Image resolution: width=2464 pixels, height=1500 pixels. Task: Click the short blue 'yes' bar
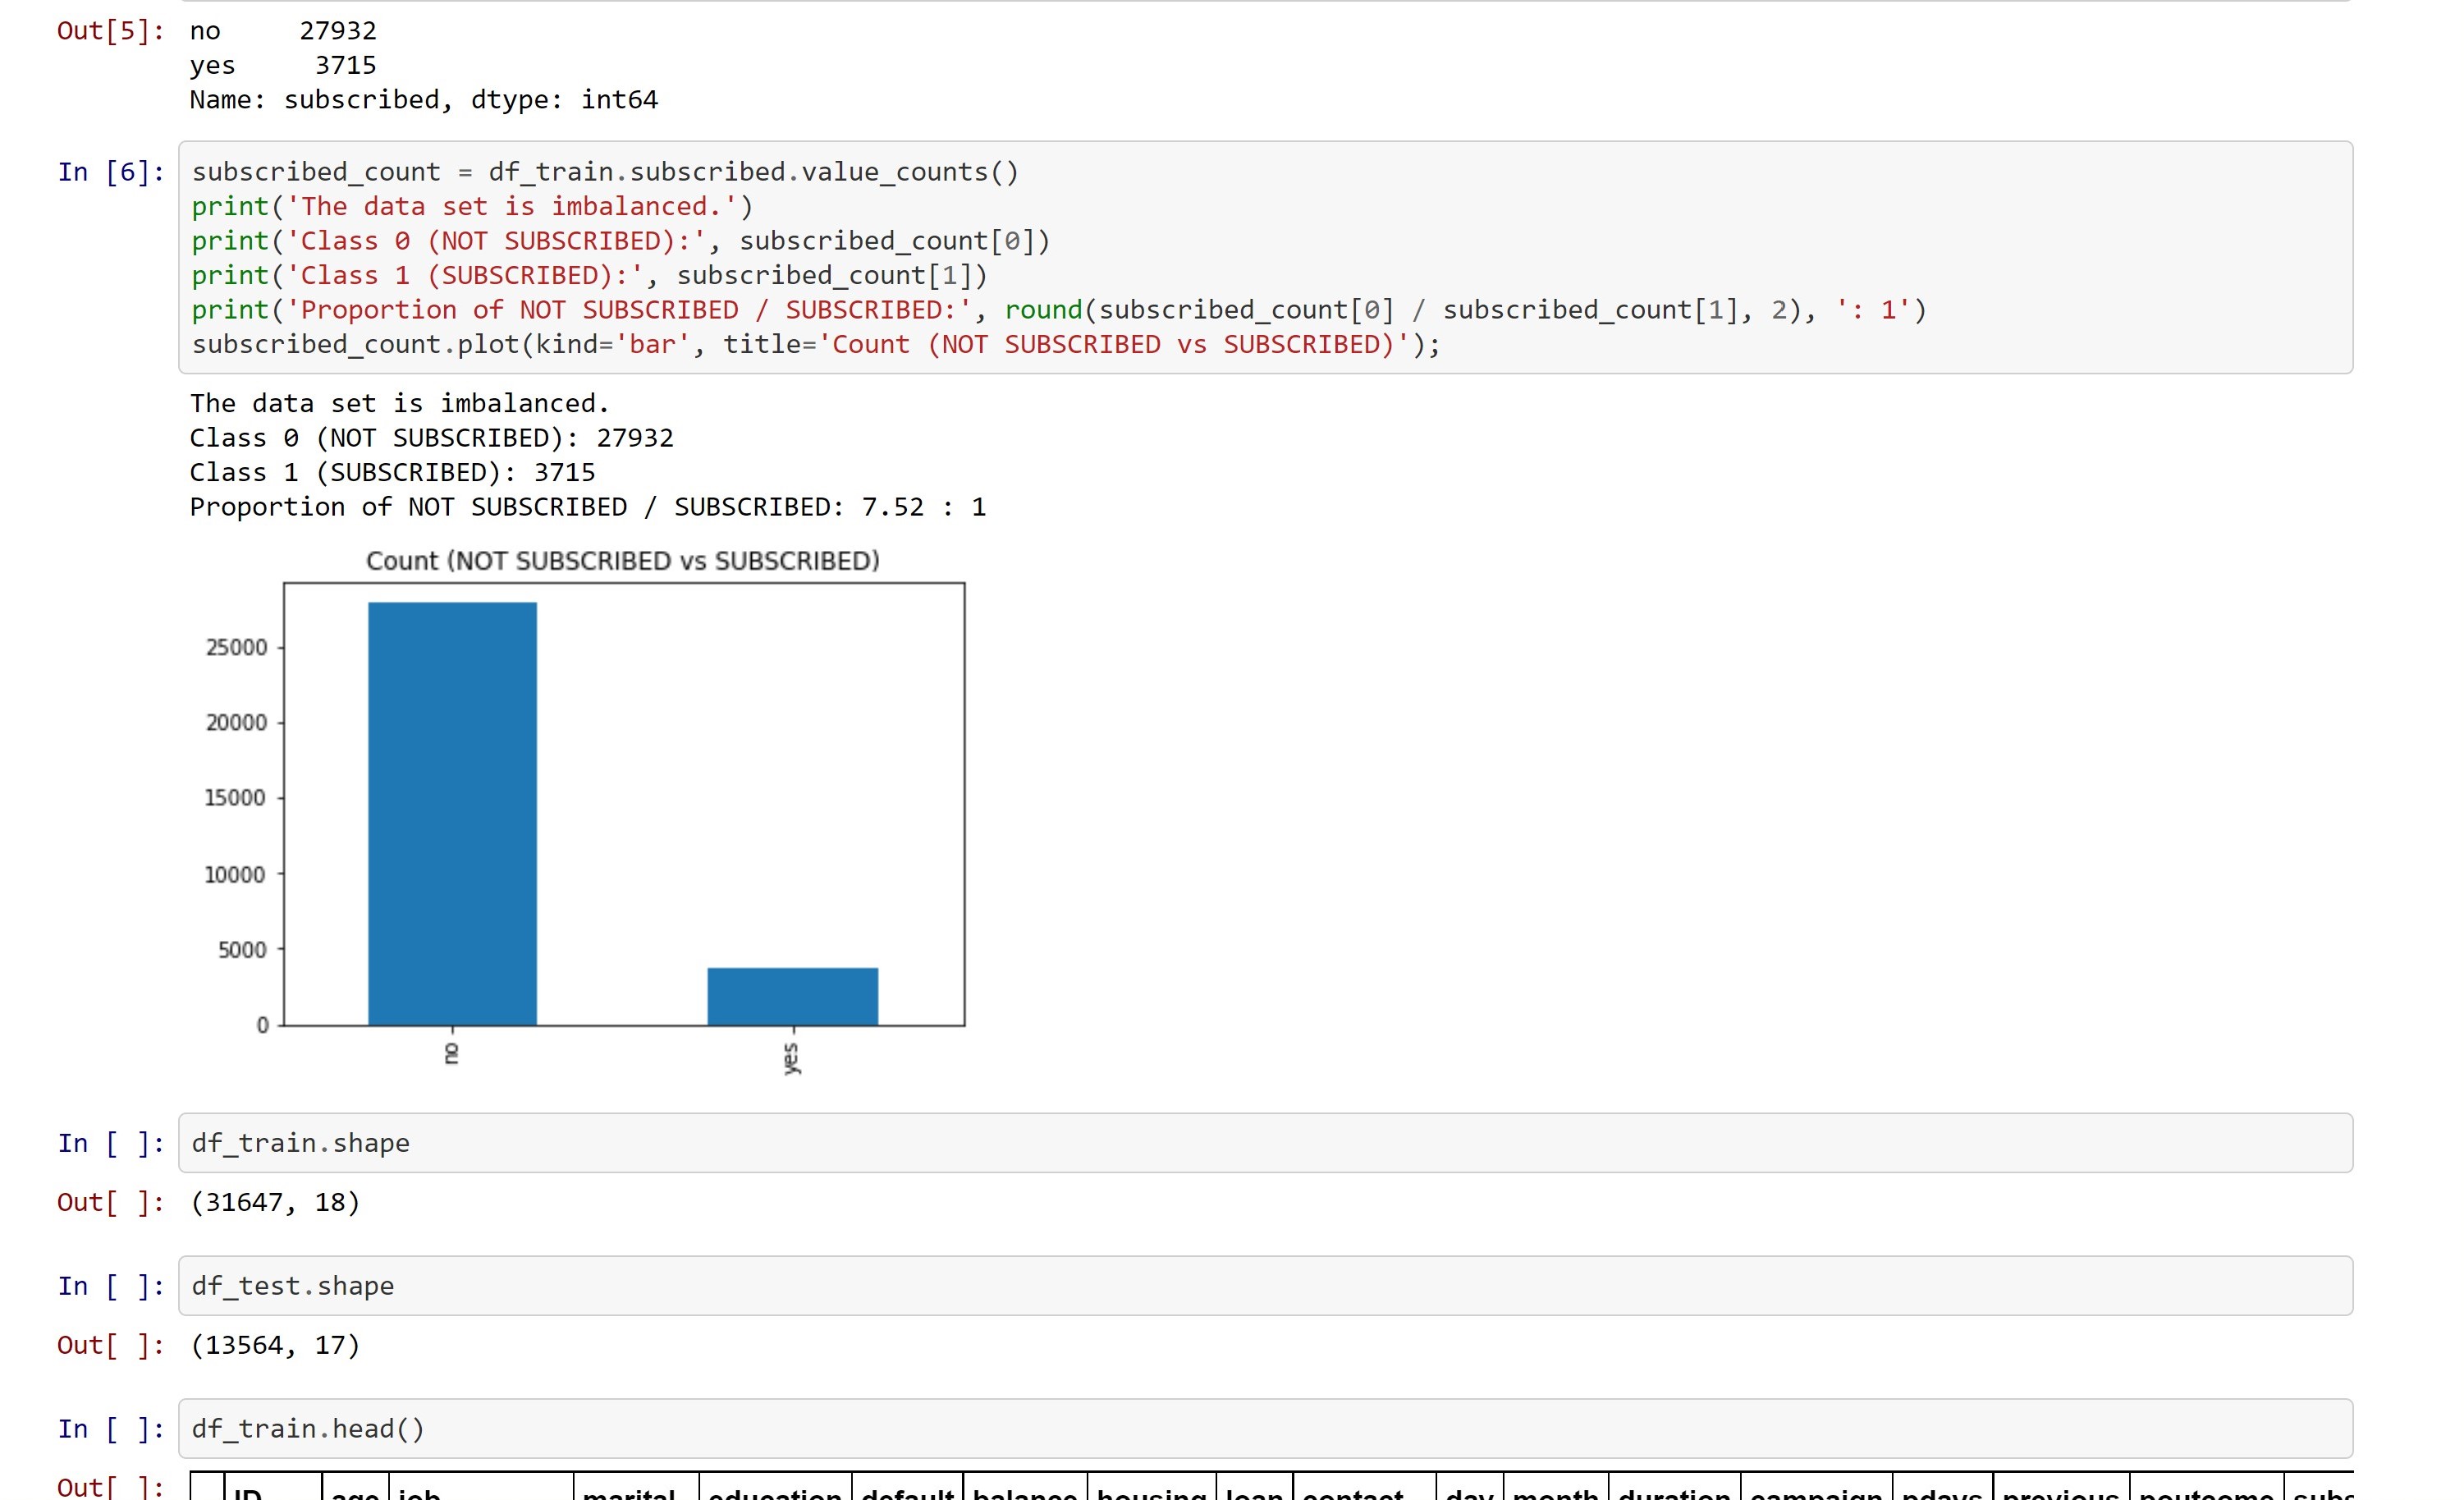[x=793, y=996]
